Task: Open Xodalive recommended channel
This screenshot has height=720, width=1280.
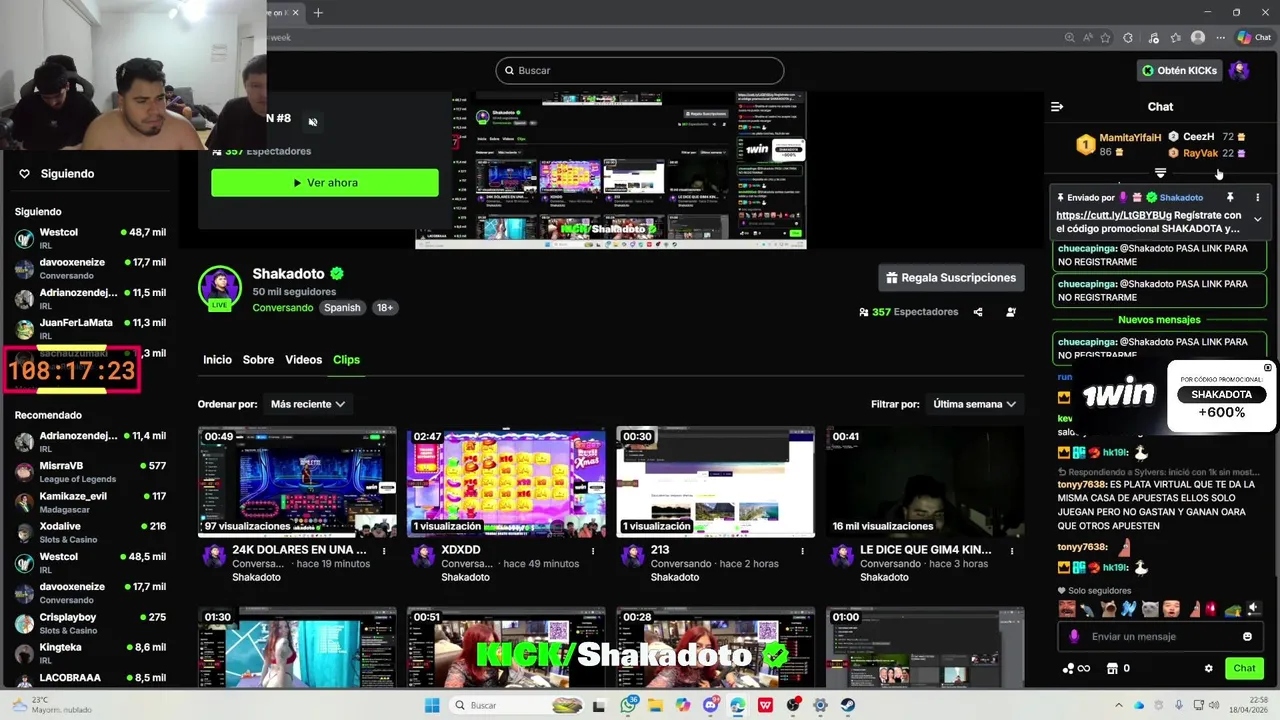Action: 90,531
